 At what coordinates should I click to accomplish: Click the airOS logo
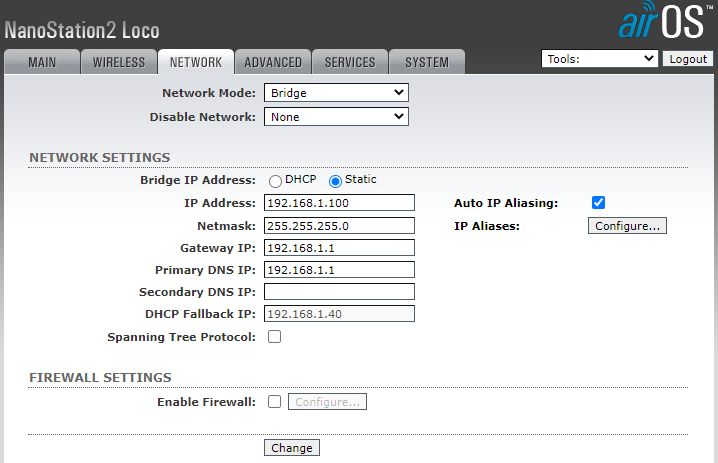(666, 20)
